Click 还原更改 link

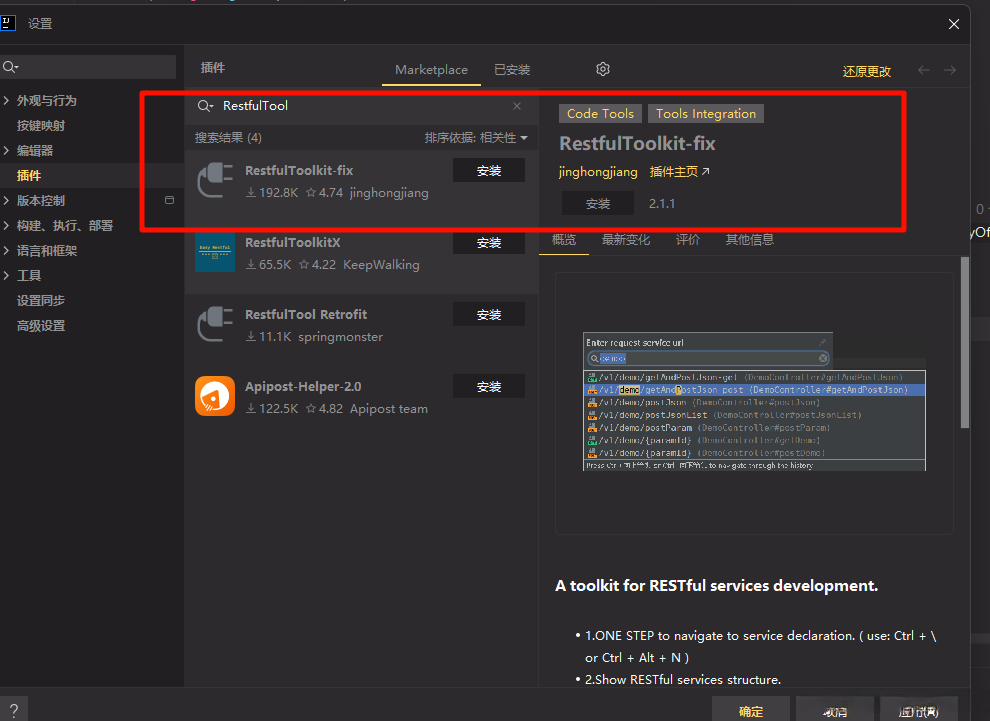pyautogui.click(x=867, y=71)
